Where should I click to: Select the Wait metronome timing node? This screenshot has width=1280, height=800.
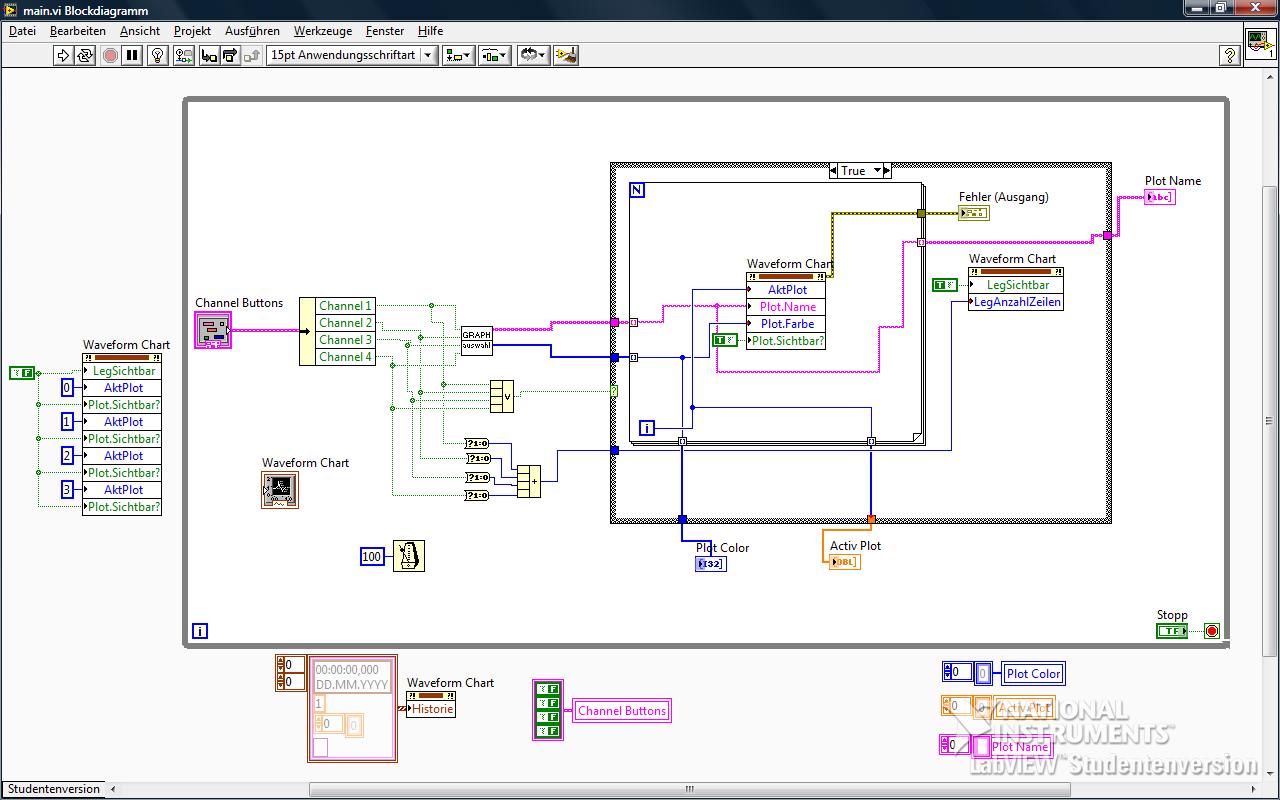pyautogui.click(x=408, y=556)
